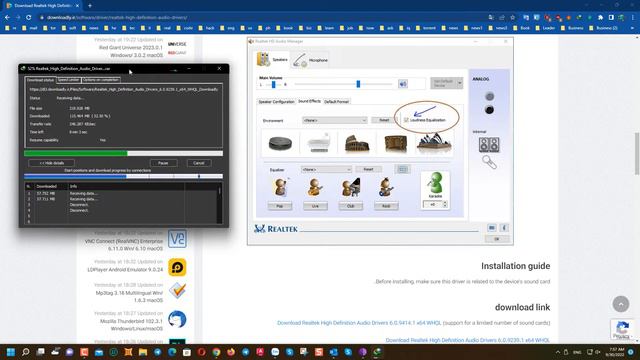Click the Mozilla Thunderbird icon in sidebar
640x360 pixels.
pyautogui.click(x=177, y=319)
